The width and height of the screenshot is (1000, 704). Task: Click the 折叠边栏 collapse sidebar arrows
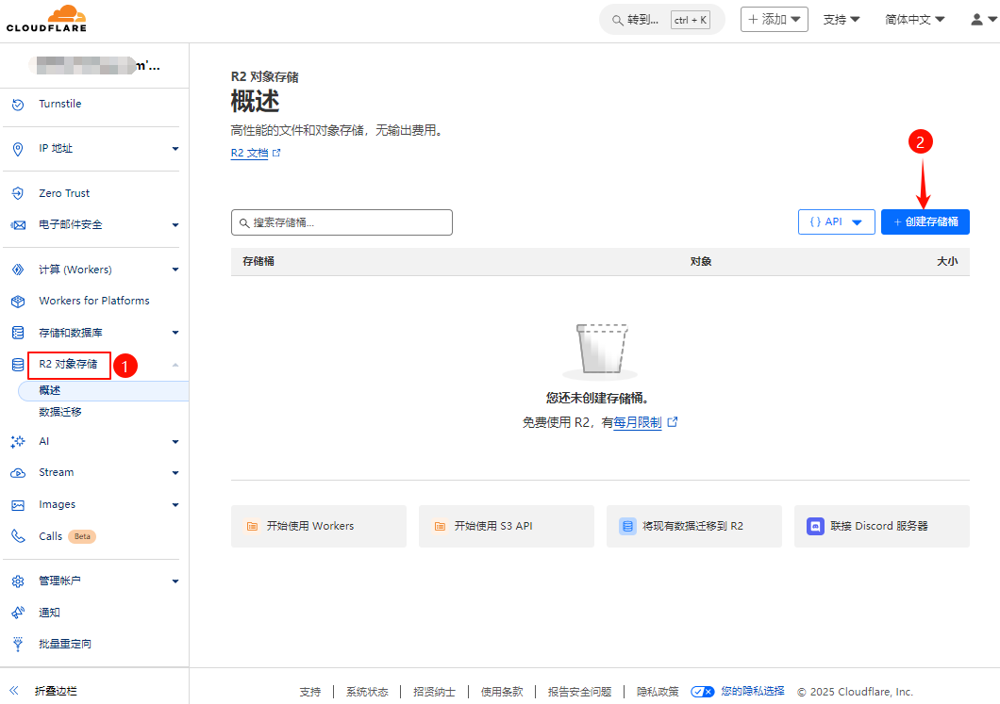point(14,691)
